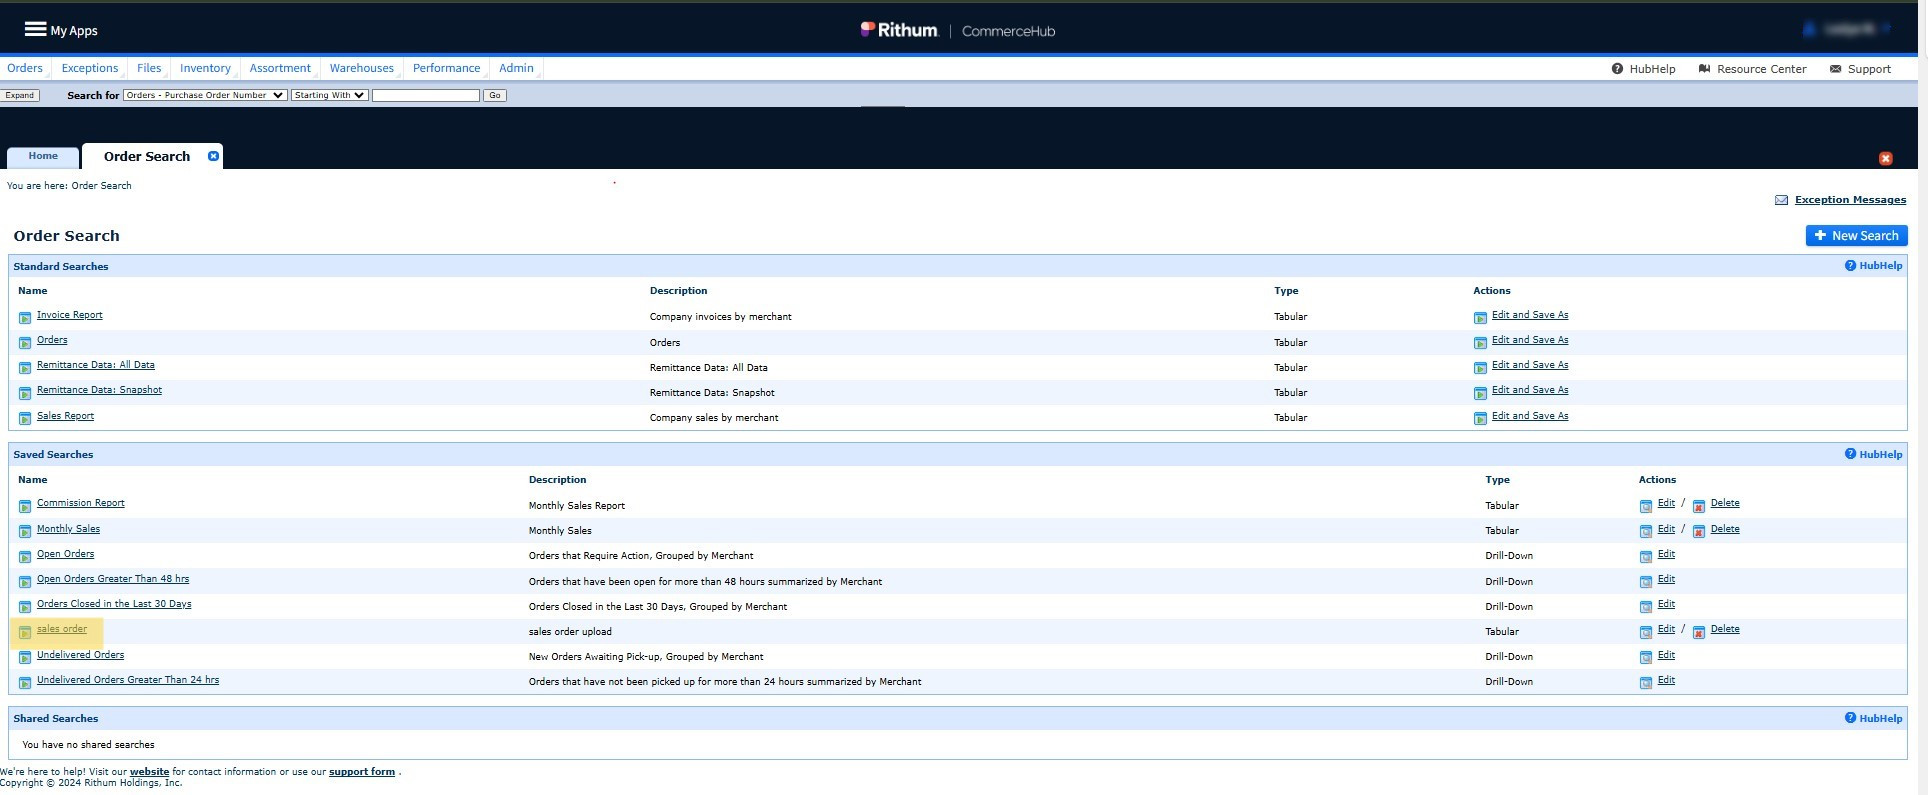Viewport: 1928px width, 795px height.
Task: Click Edit and Save As for Remittance Data: Snapshot
Action: pos(1530,390)
